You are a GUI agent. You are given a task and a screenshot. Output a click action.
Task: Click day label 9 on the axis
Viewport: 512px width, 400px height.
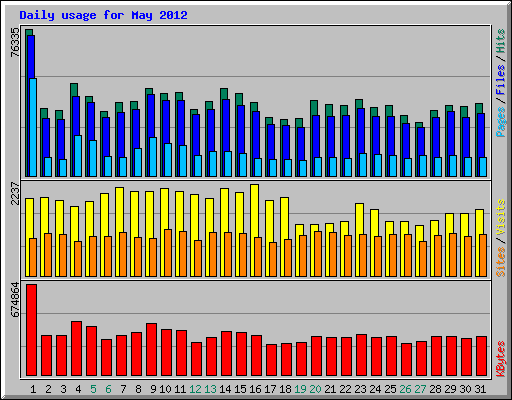tap(153, 389)
